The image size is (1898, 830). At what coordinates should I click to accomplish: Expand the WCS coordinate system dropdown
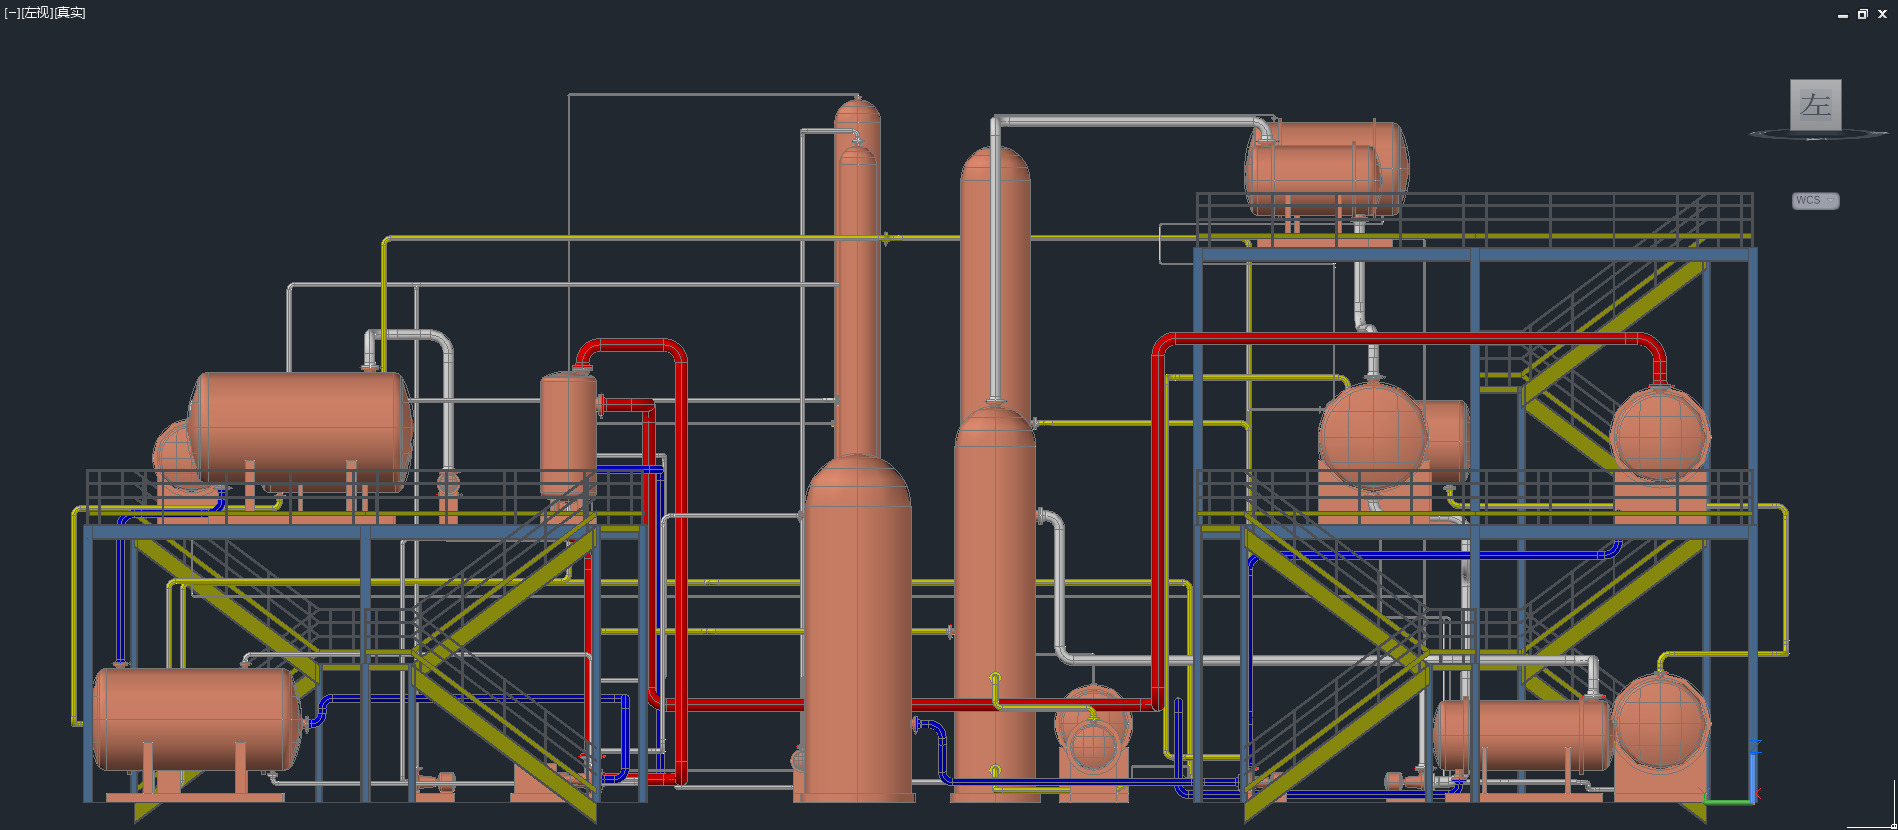click(x=1815, y=200)
